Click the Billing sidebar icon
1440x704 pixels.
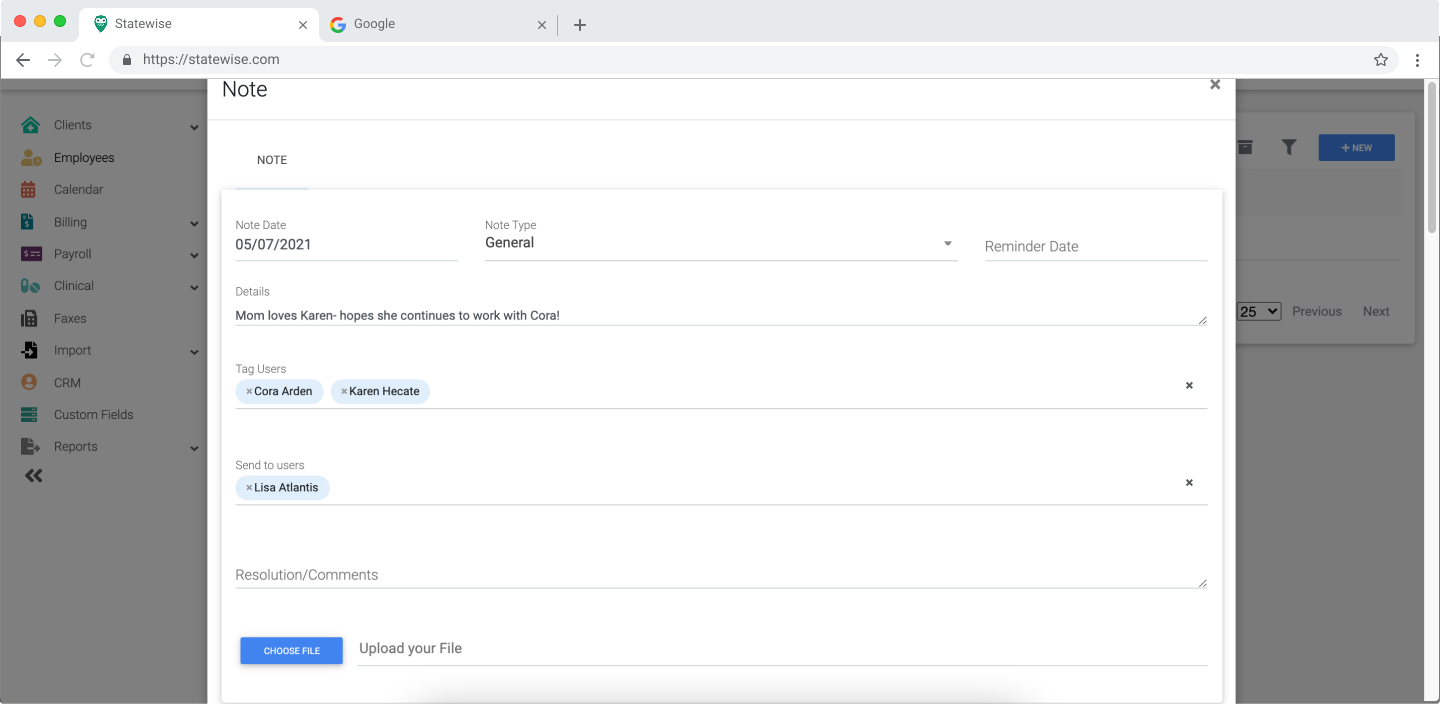29,222
